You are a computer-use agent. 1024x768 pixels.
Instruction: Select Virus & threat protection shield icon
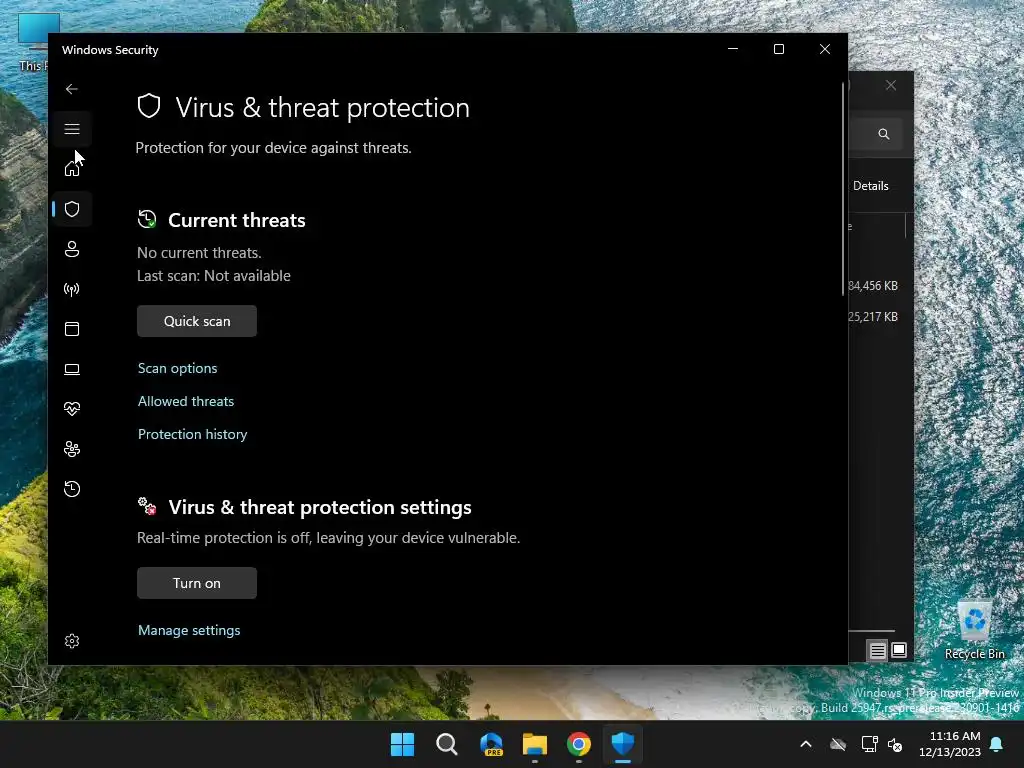pyautogui.click(x=72, y=209)
